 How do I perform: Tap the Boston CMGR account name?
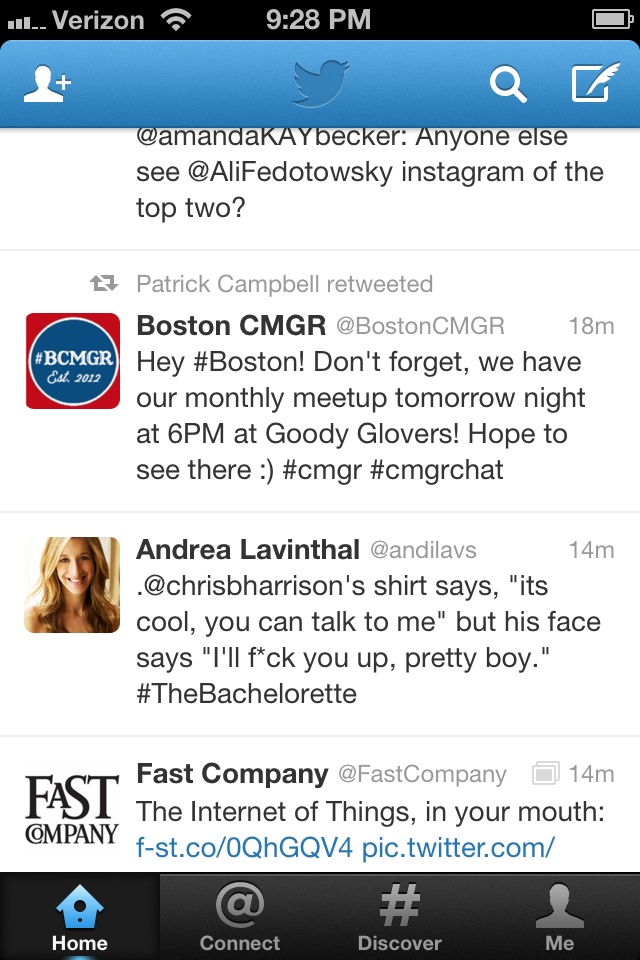[x=231, y=325]
